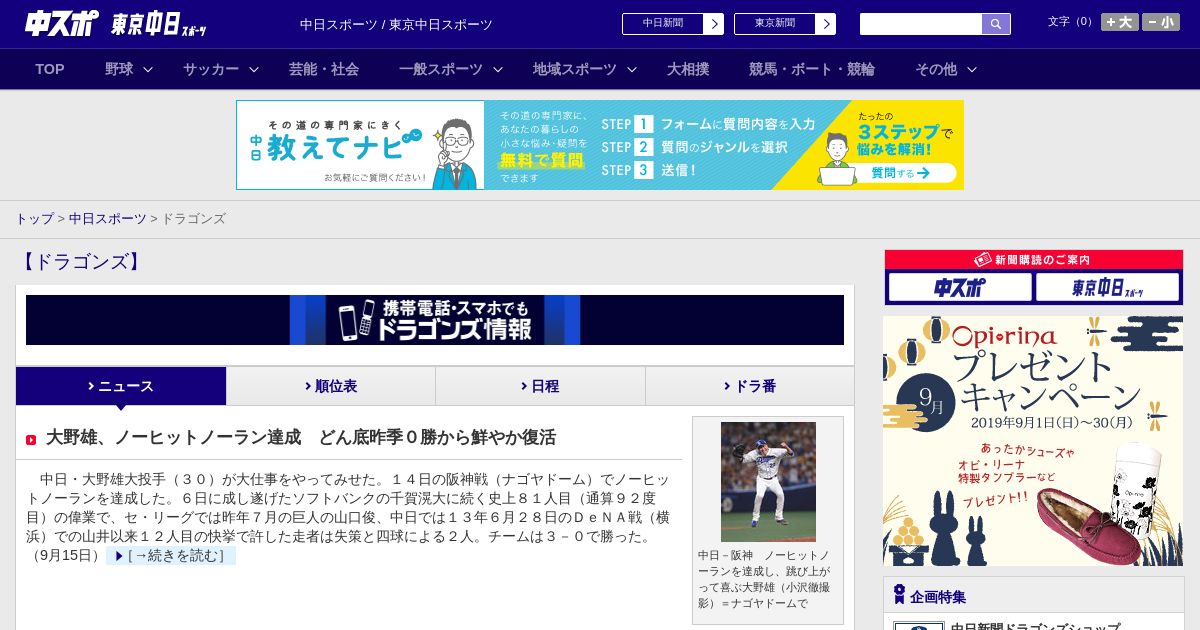Click the 携帯電話・スマホでもドラゴンズ情報 banner
1200x630 pixels.
click(x=435, y=320)
